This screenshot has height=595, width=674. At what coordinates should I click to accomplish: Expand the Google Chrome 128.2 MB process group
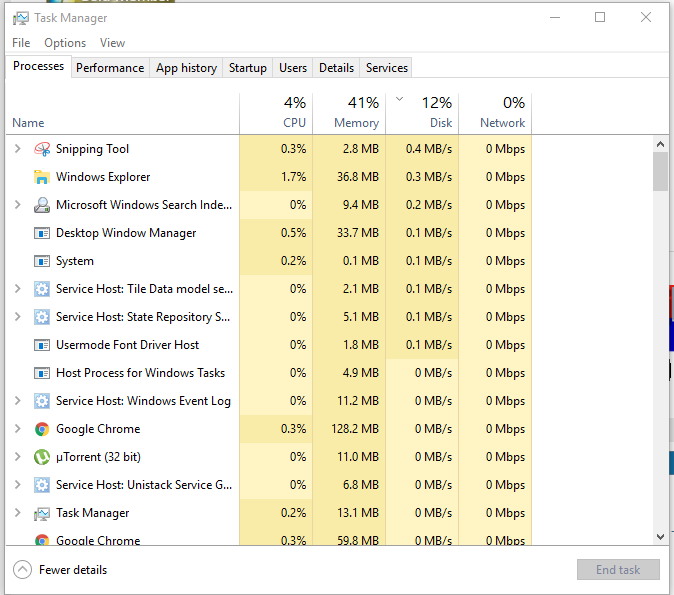tap(18, 429)
